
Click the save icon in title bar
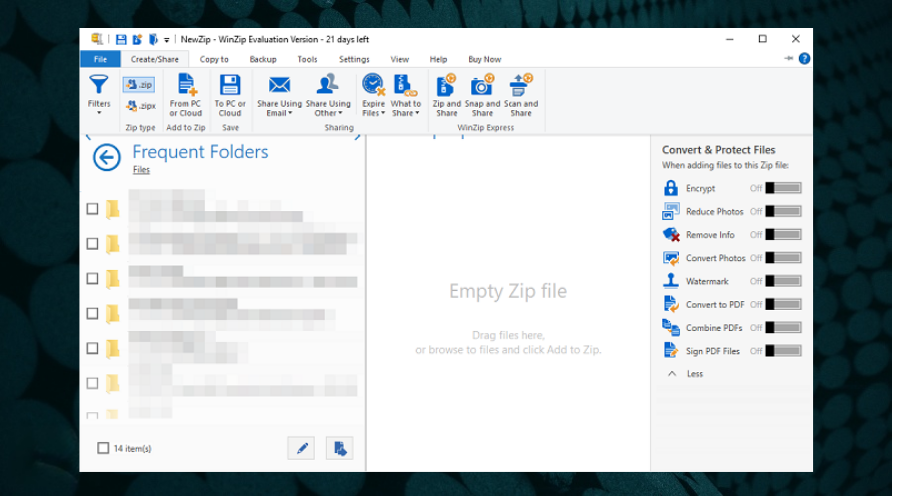coord(121,40)
